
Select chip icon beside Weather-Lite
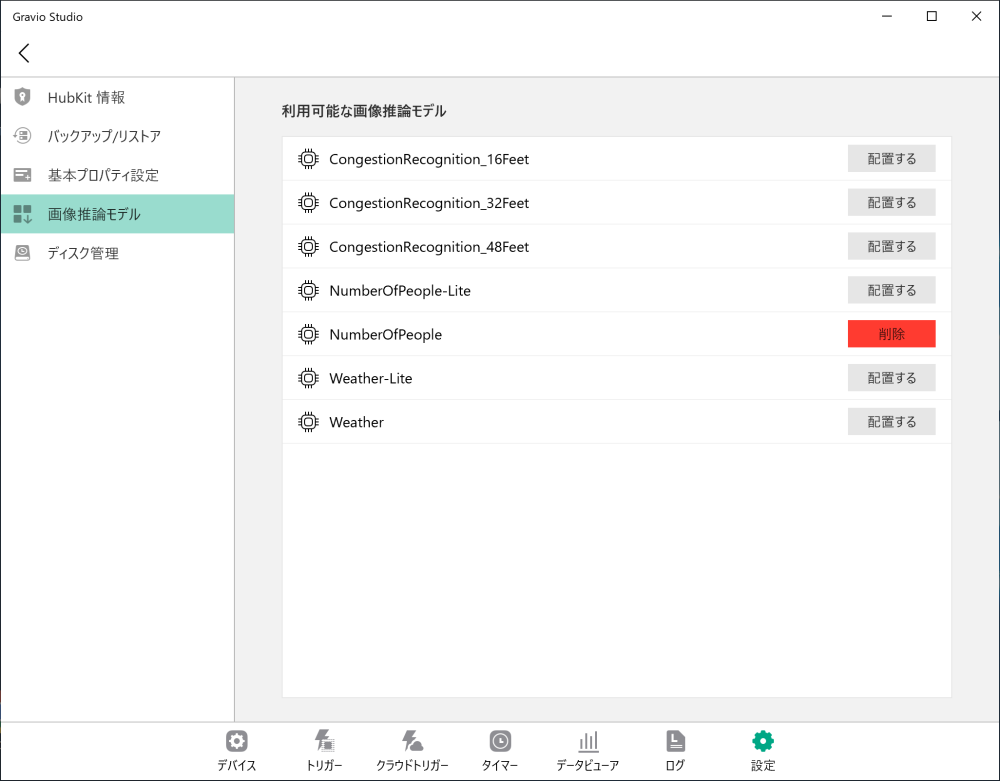tap(308, 378)
